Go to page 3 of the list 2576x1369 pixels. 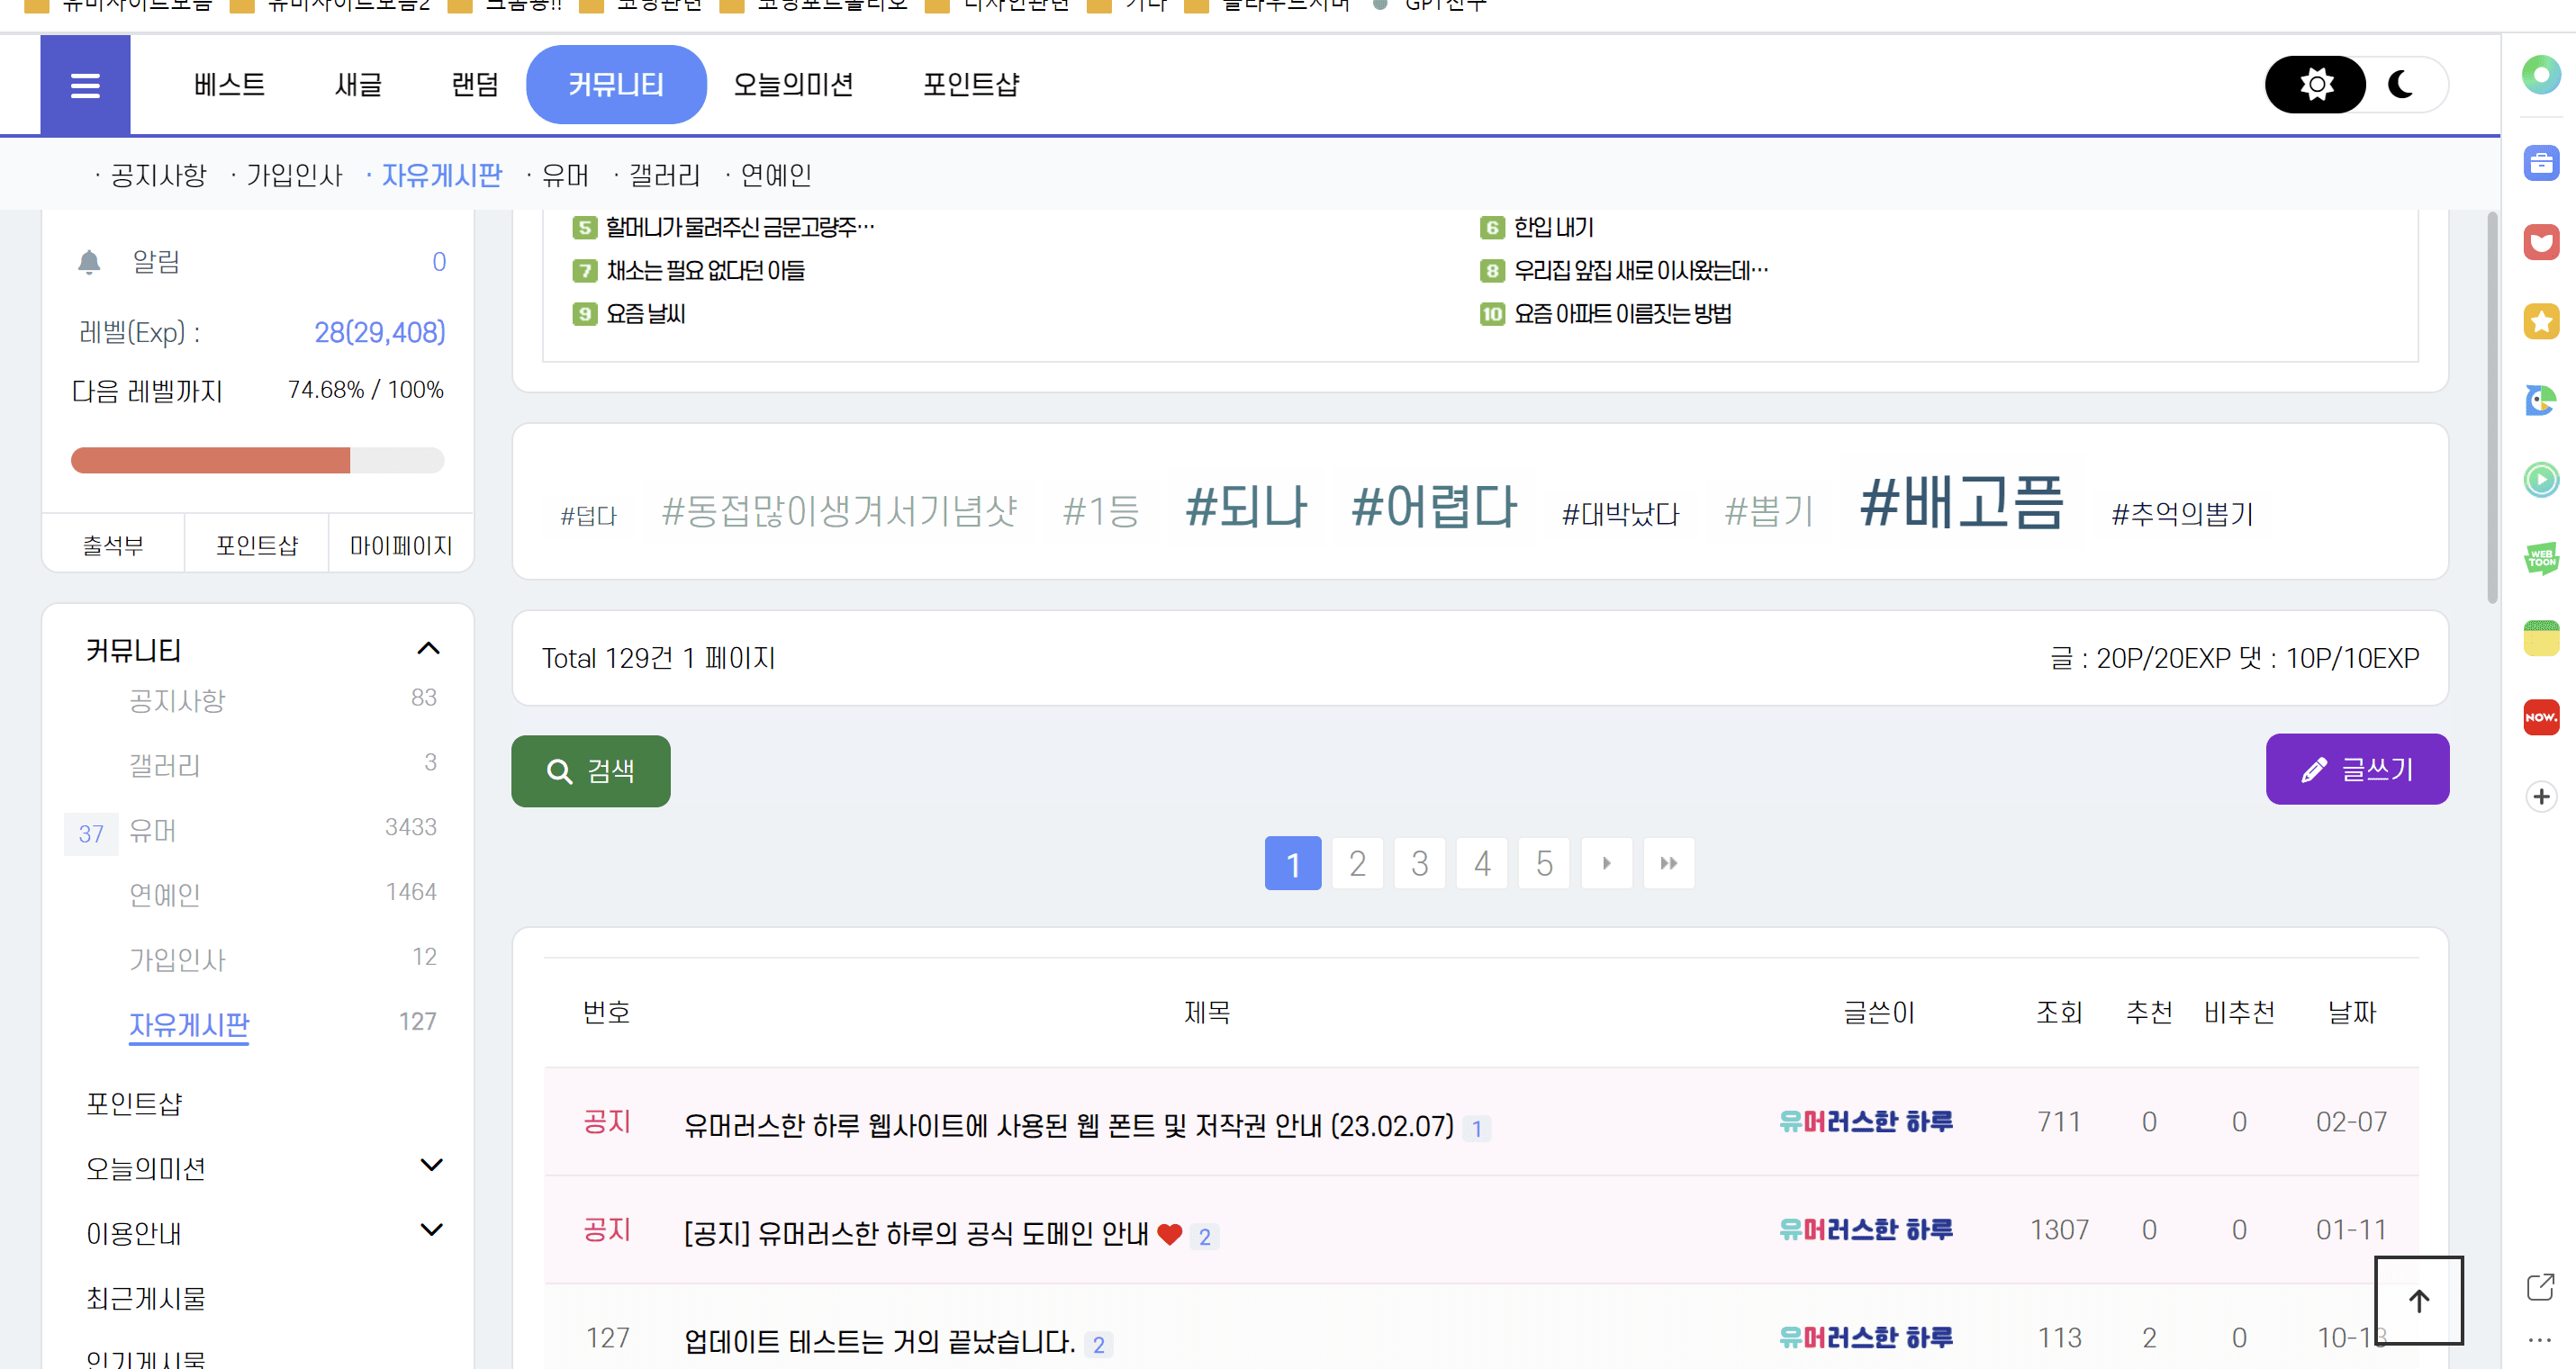click(1419, 863)
